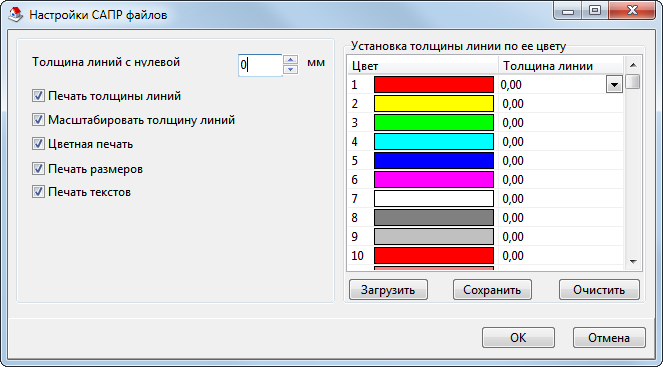Click thickness value 0,00 for color 9

click(513, 237)
